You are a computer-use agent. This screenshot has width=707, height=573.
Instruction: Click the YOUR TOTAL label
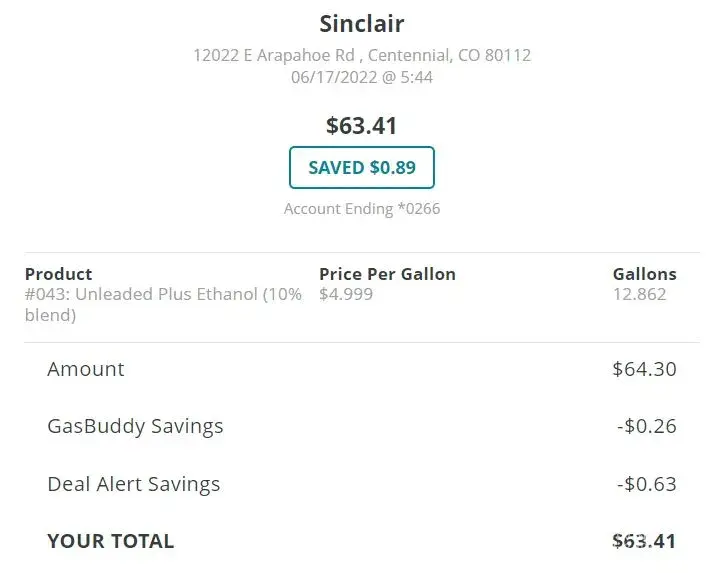coord(110,541)
